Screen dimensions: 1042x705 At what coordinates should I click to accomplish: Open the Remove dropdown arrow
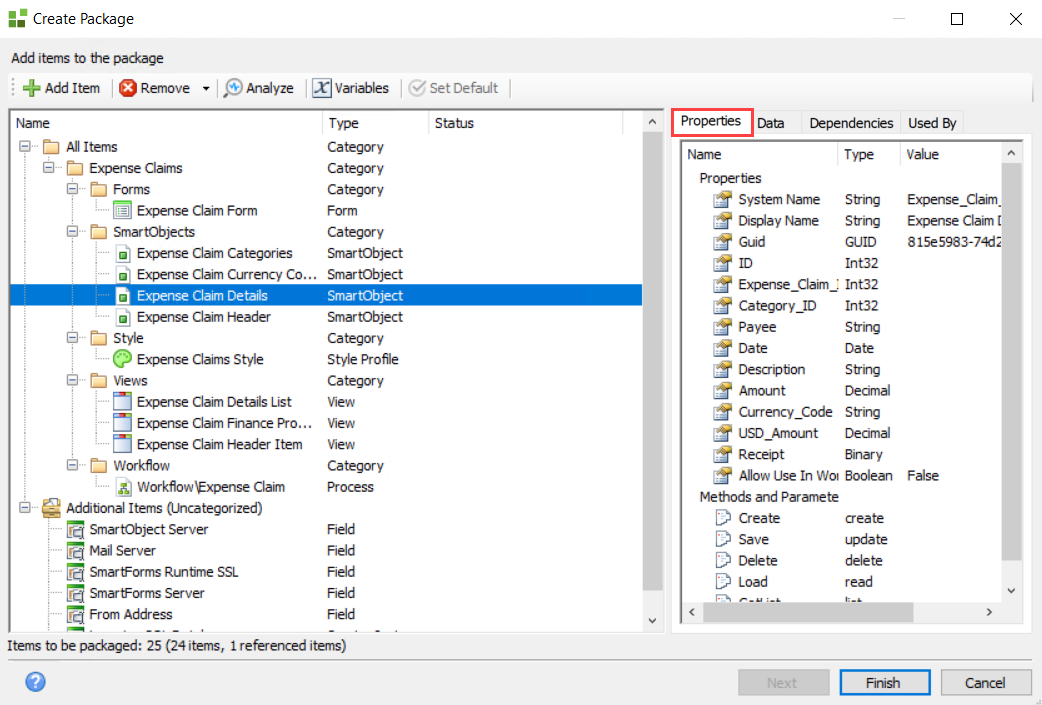pos(206,88)
